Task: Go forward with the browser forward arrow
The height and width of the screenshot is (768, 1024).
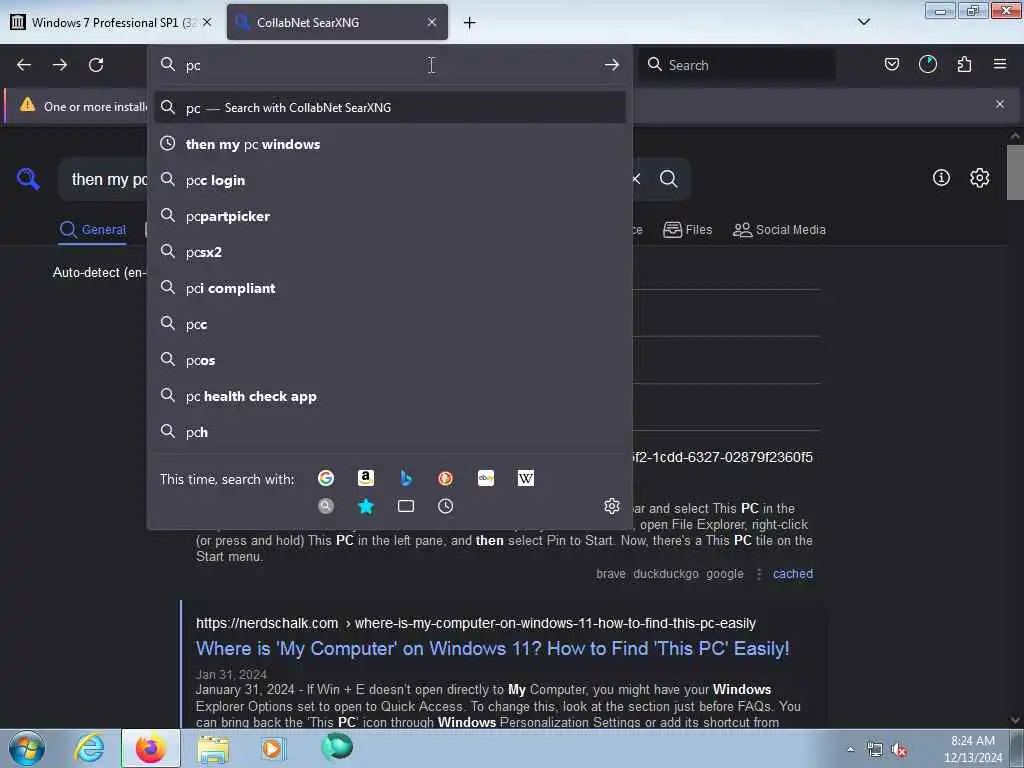Action: coord(60,65)
